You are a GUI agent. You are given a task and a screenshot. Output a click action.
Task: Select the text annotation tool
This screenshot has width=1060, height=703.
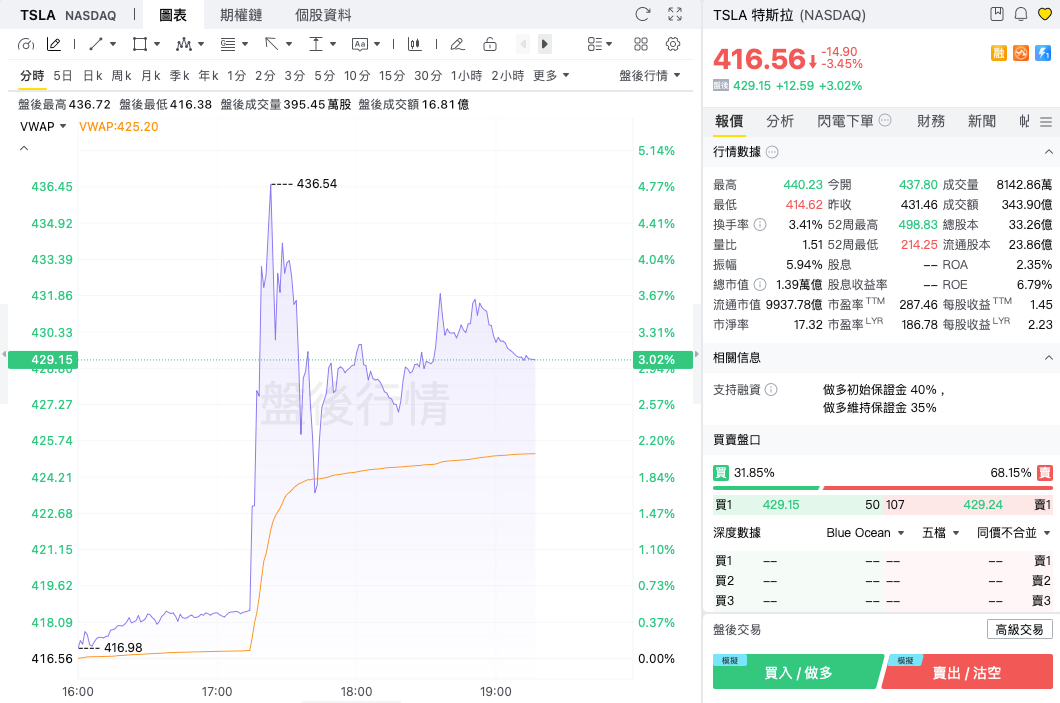coord(360,45)
